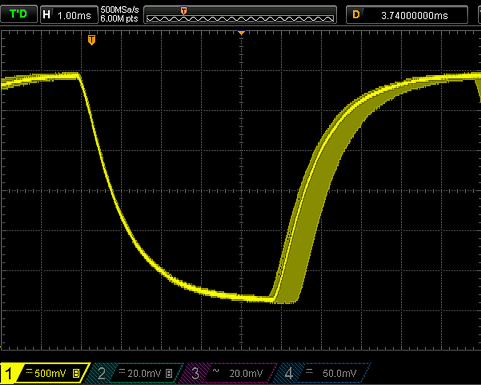Screen dimensions: 481x385
Task: Click the AC coupling symbol on channel 3
Action: click(x=216, y=370)
